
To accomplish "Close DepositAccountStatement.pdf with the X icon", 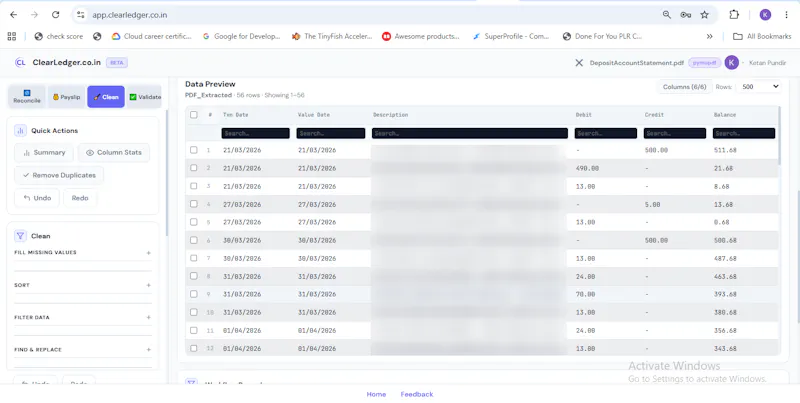I will 579,63.
